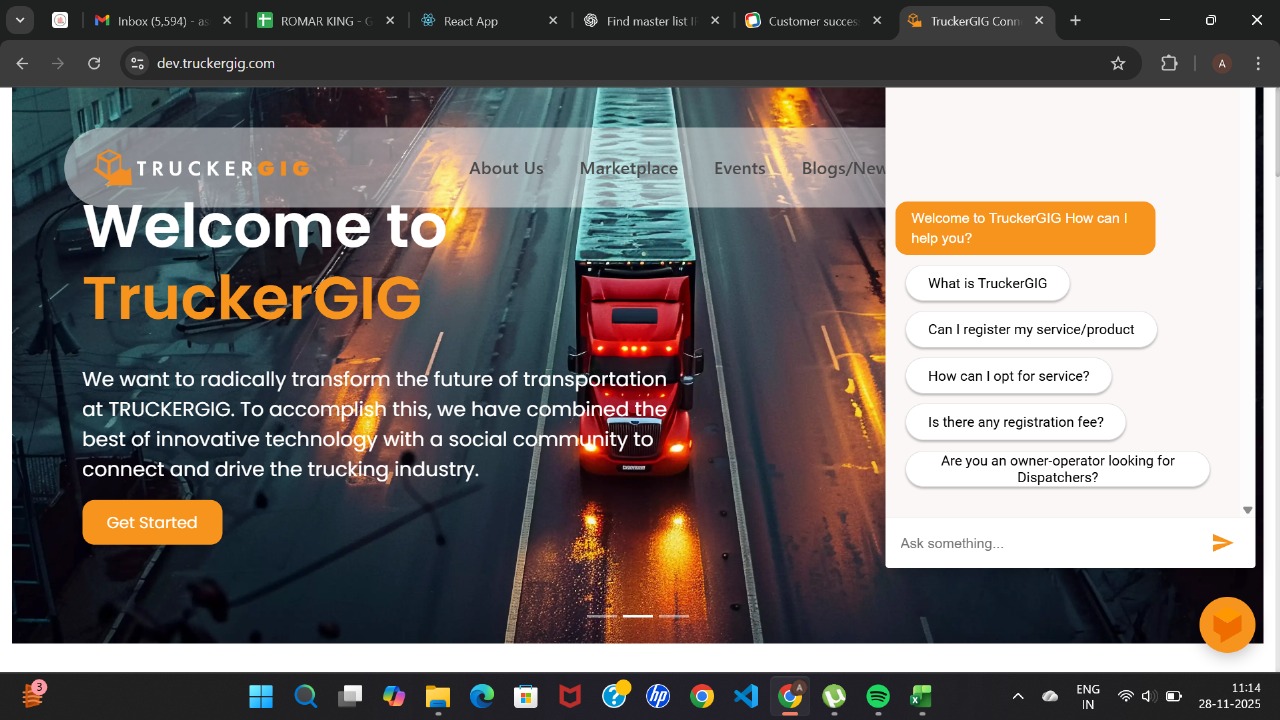Choose owner-operator looking for Dispatchers option
The height and width of the screenshot is (720, 1280).
click(1057, 469)
